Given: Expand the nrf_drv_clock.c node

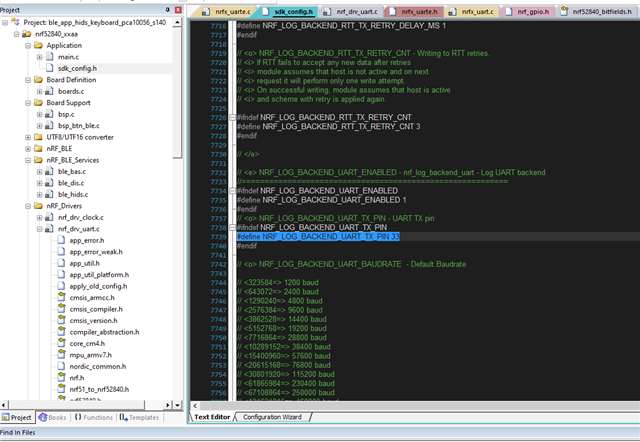Looking at the screenshot, I should (x=40, y=218).
